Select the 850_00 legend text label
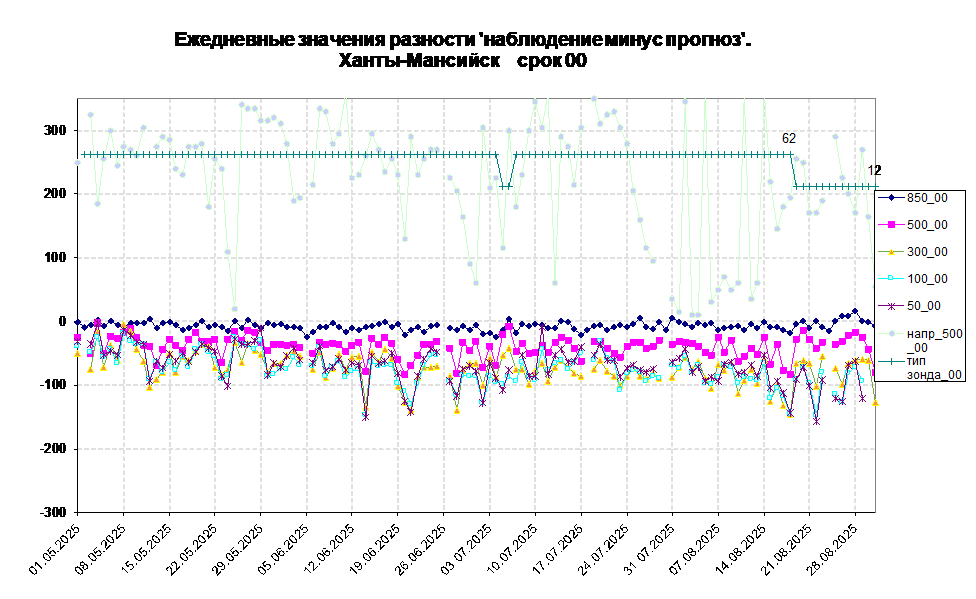The height and width of the screenshot is (599, 976). [x=927, y=198]
